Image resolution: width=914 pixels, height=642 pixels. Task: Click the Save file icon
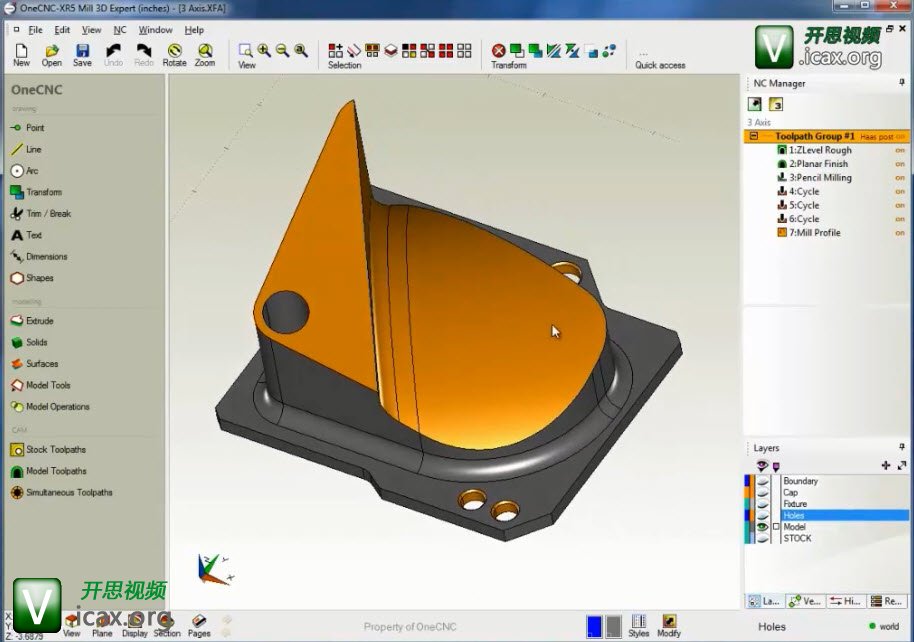click(82, 54)
